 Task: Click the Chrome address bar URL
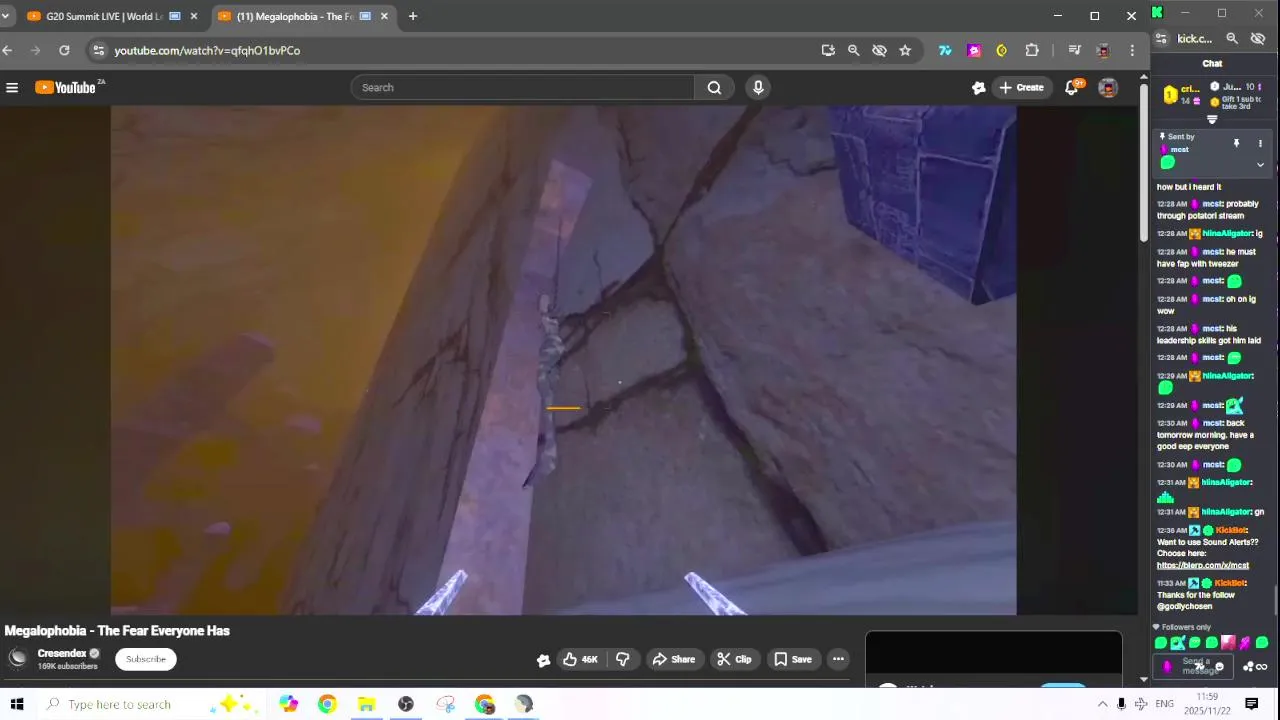pyautogui.click(x=207, y=50)
